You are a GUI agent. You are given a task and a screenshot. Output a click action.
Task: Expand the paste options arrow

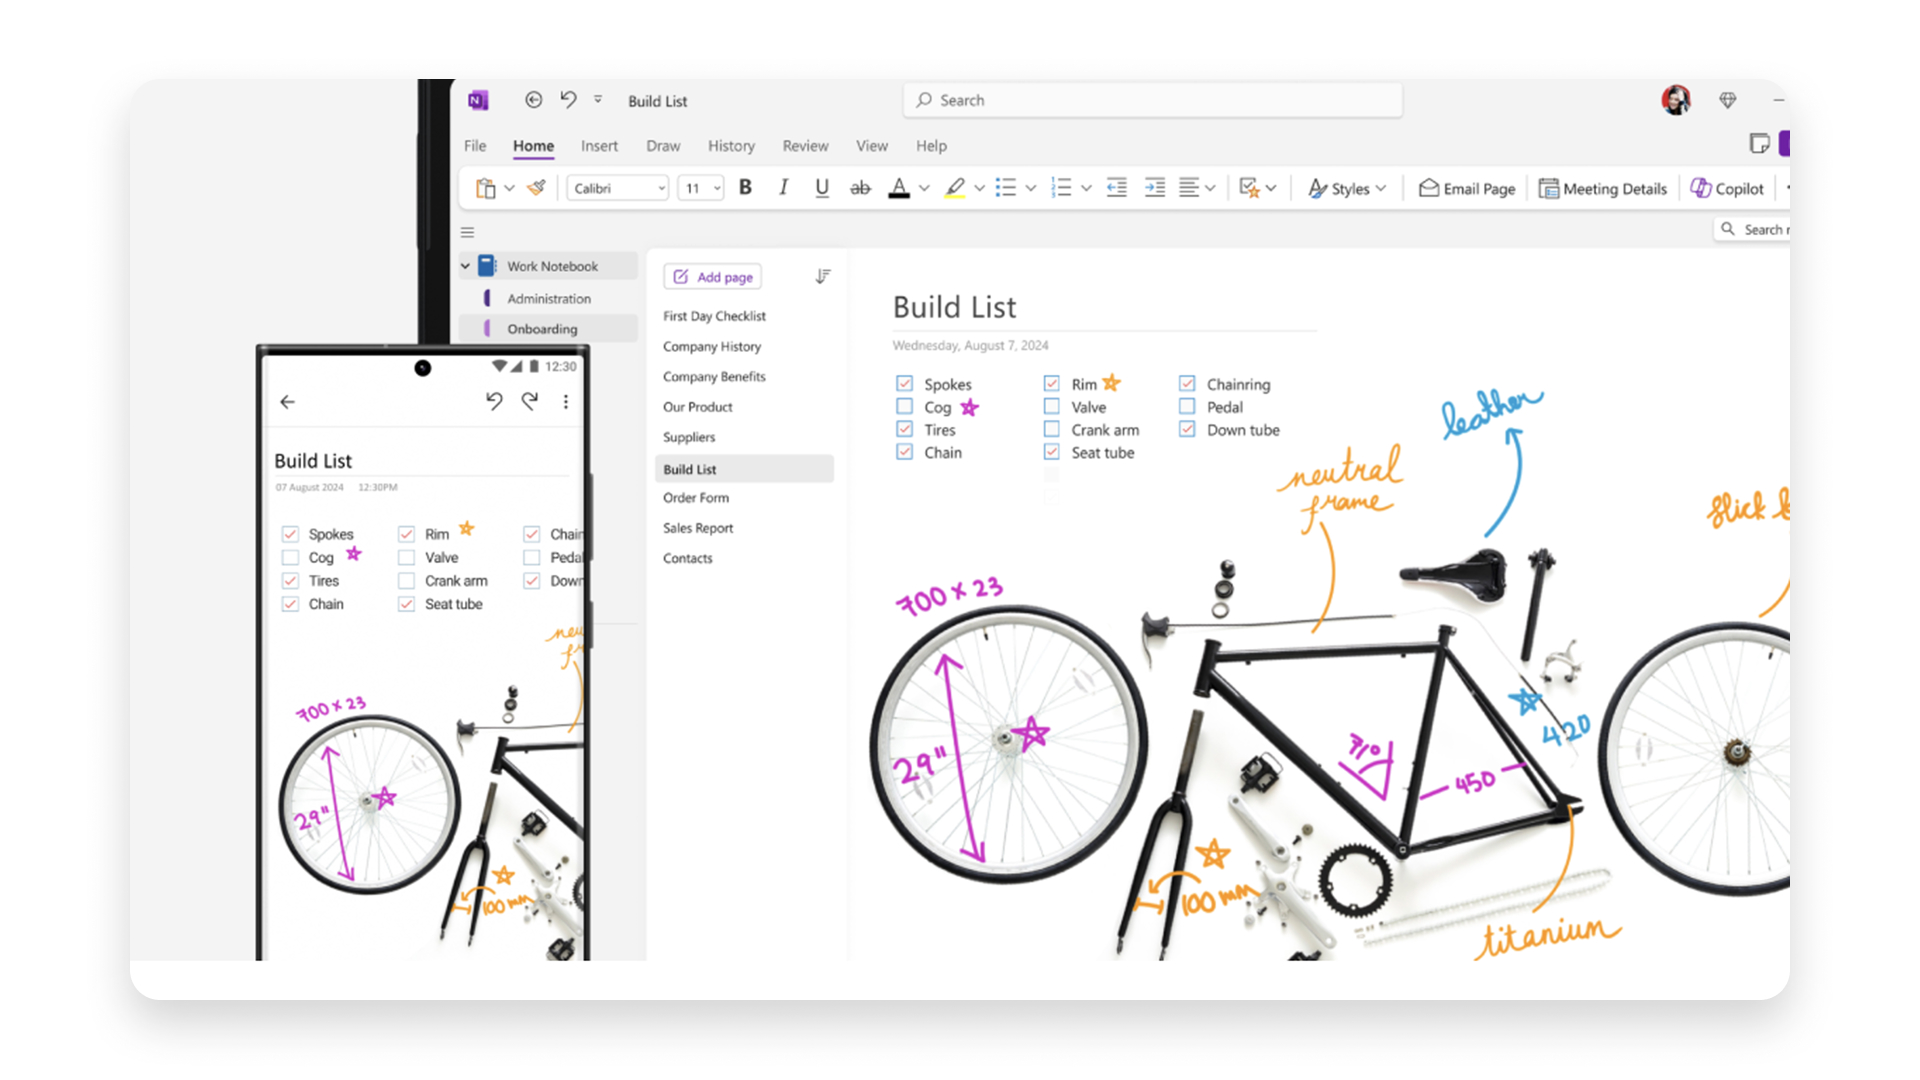510,188
